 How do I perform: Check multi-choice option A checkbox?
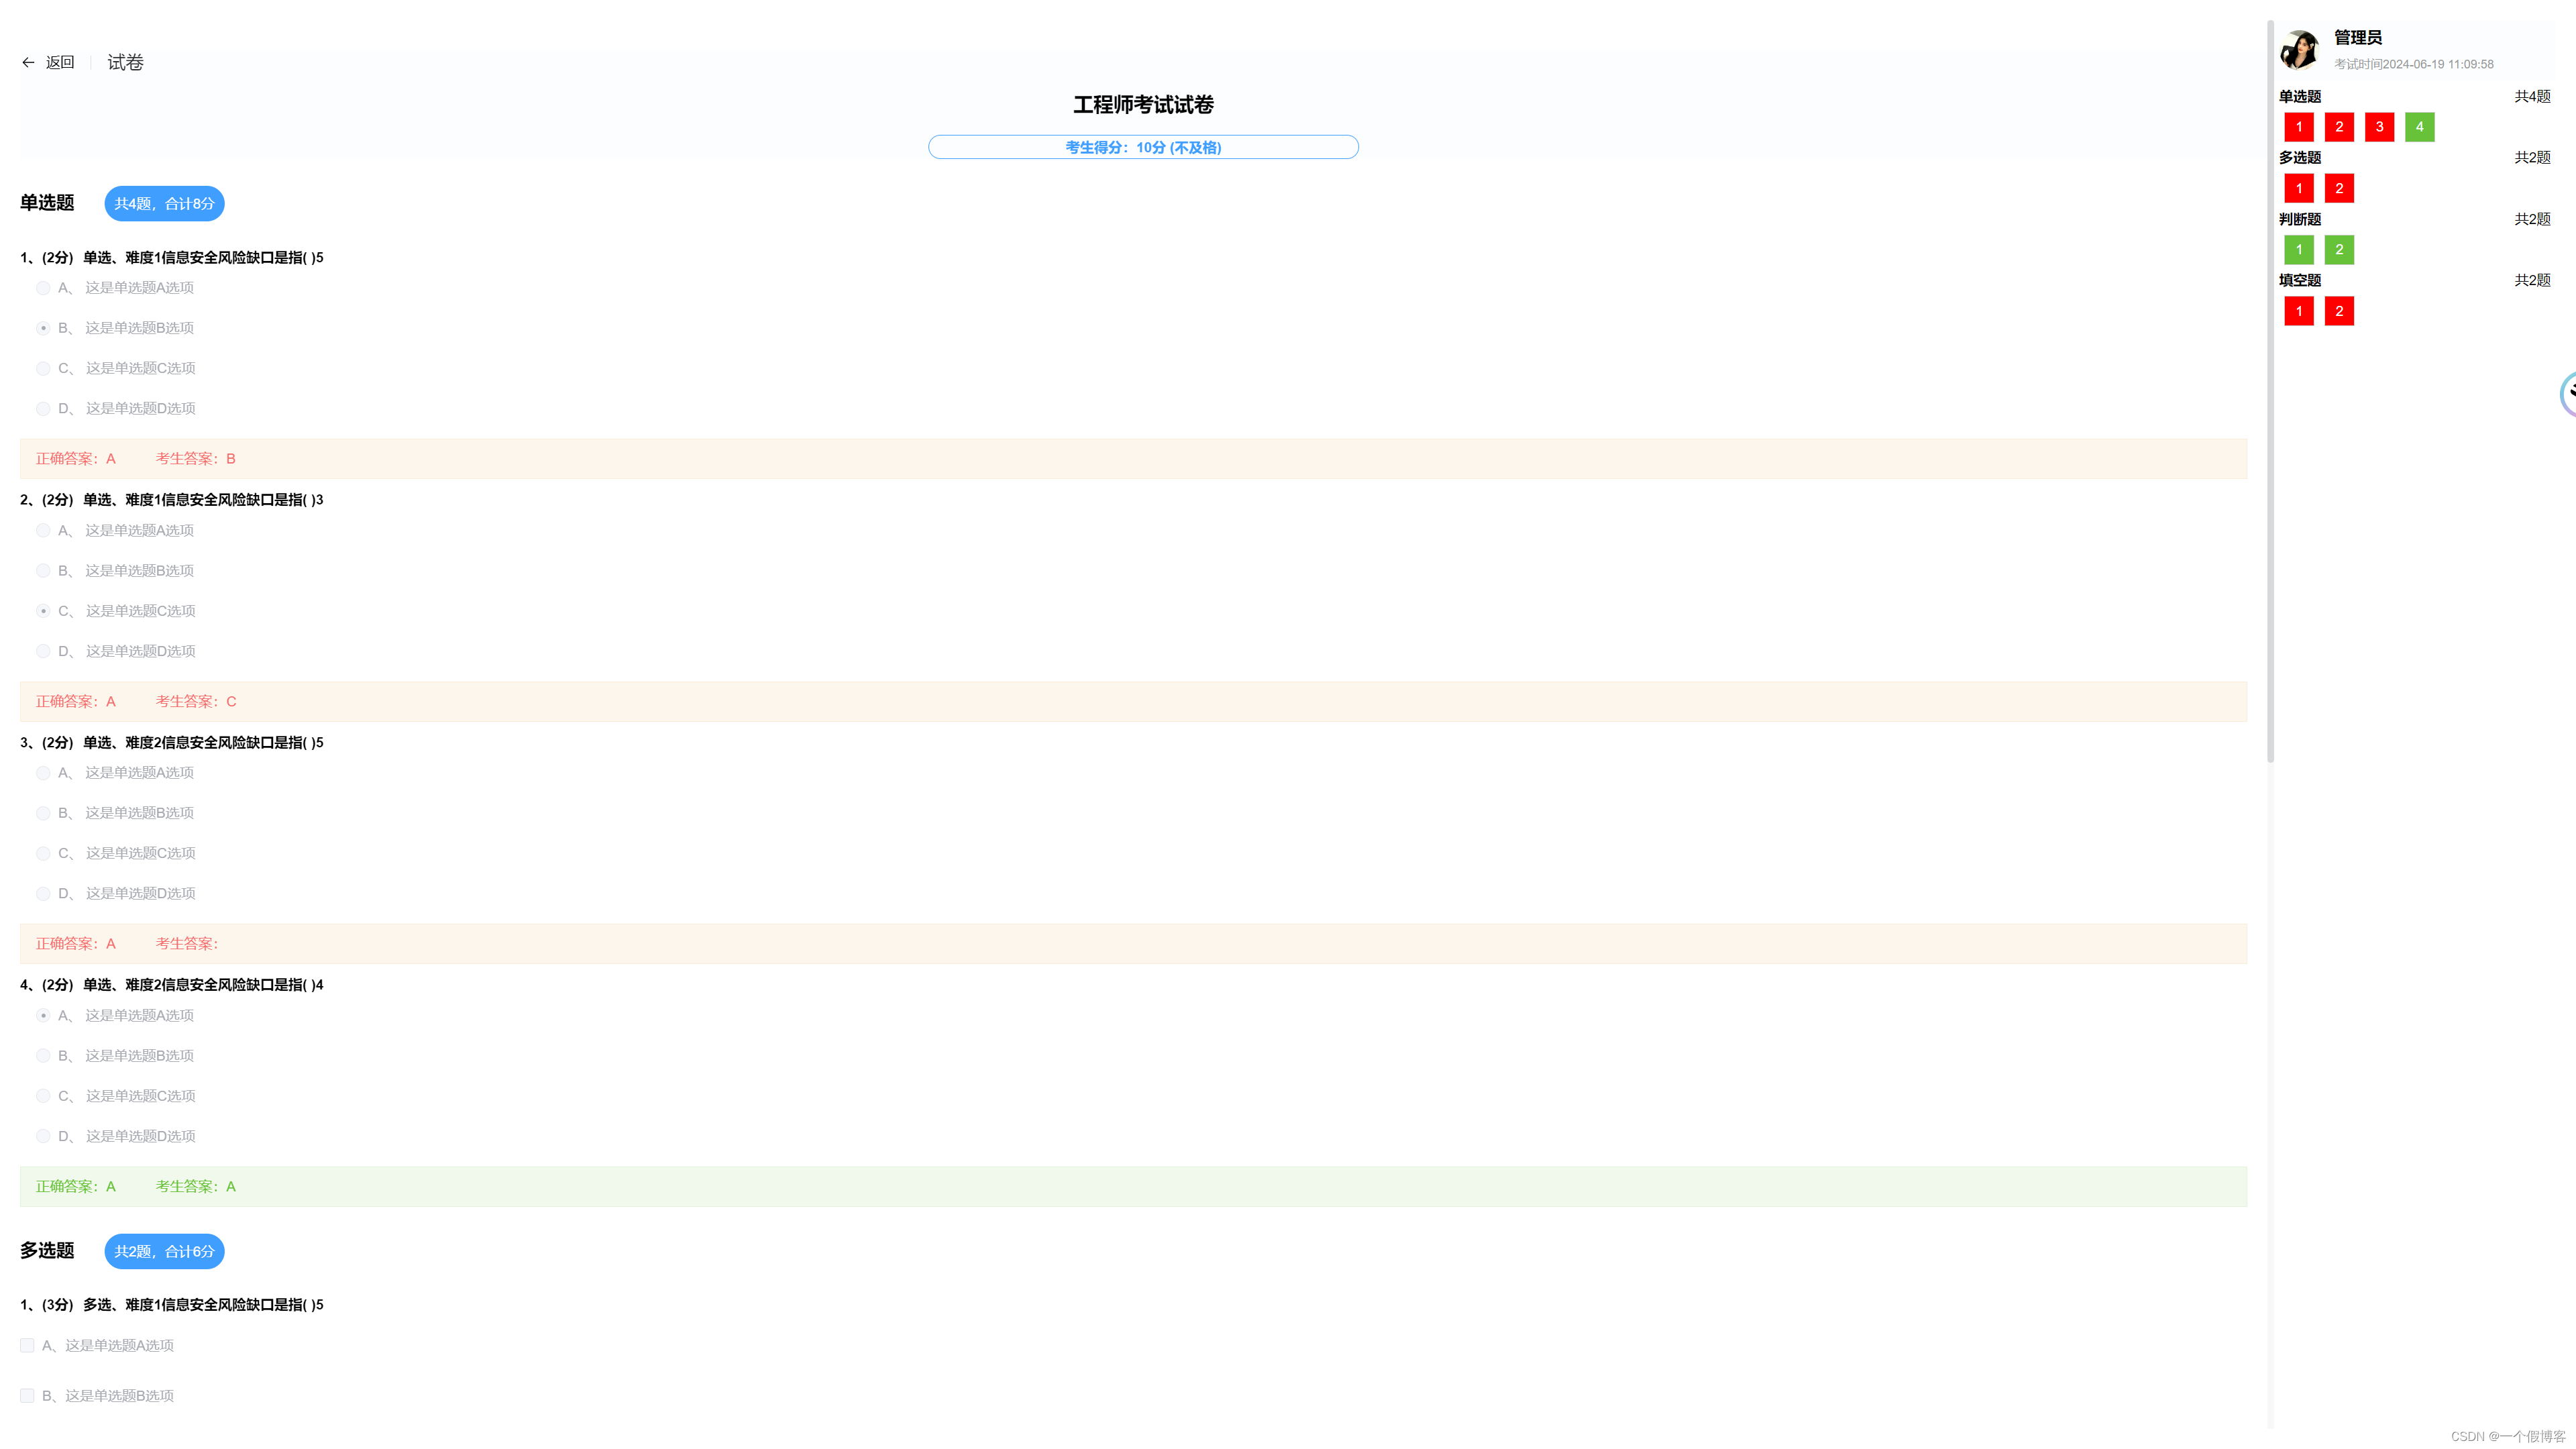pos(27,1345)
